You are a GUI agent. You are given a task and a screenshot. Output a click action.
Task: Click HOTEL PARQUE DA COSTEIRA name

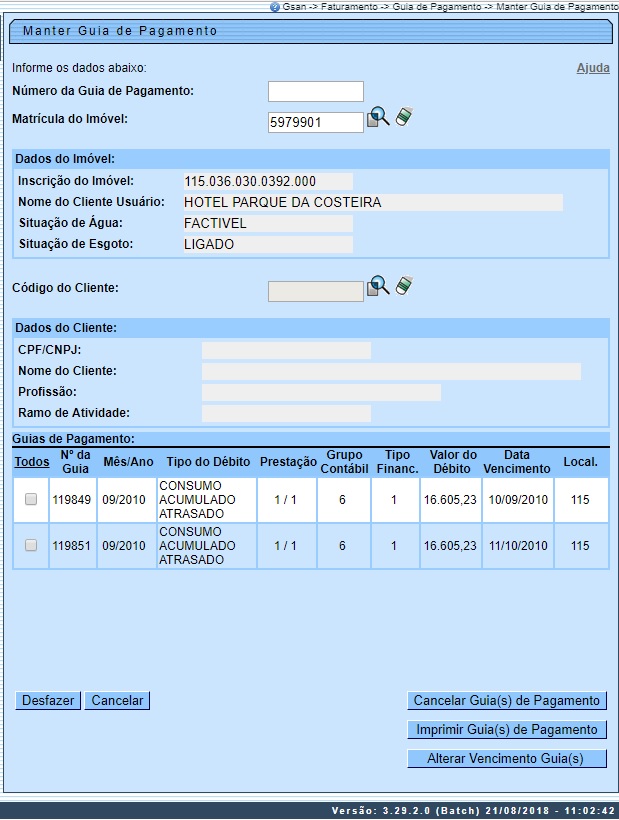282,202
